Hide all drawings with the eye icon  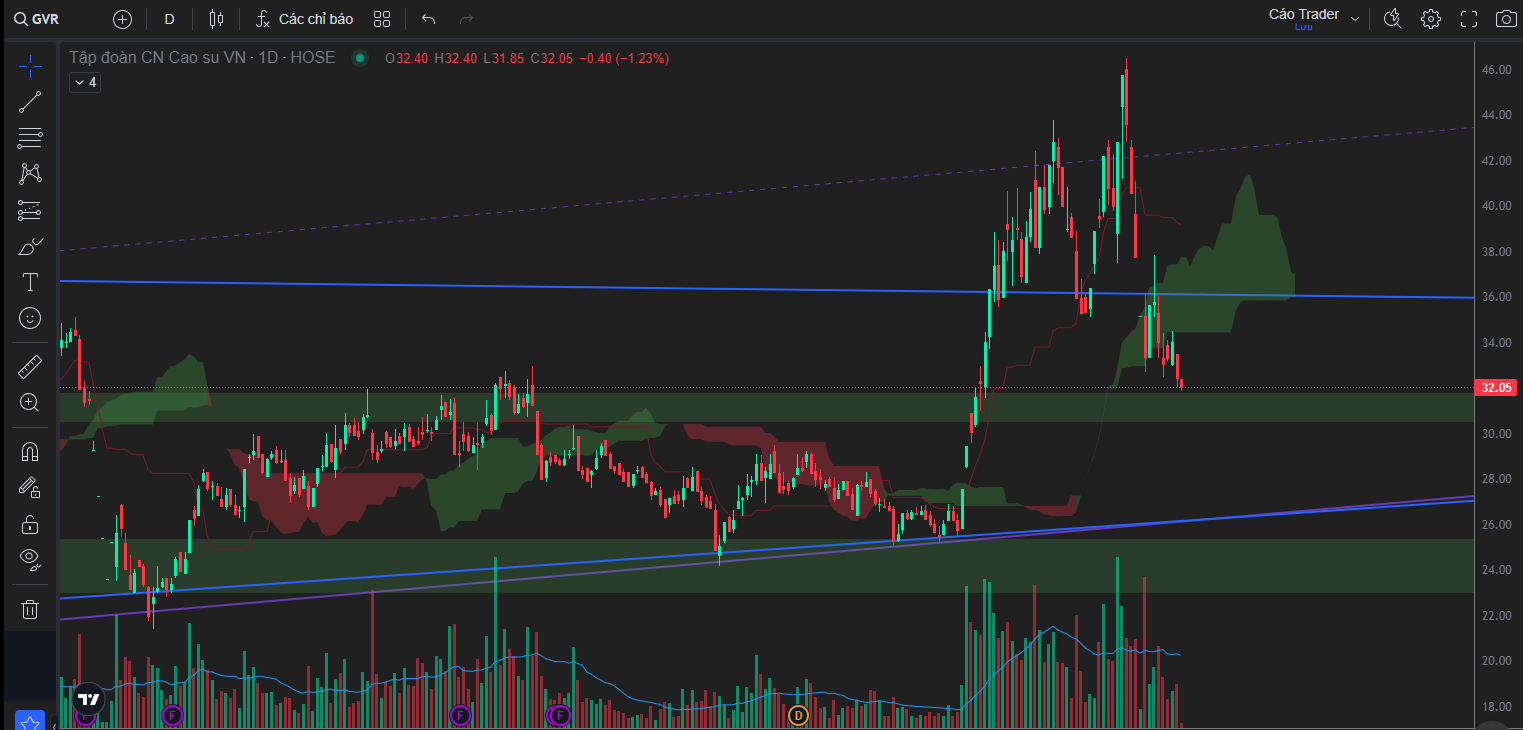[30, 559]
